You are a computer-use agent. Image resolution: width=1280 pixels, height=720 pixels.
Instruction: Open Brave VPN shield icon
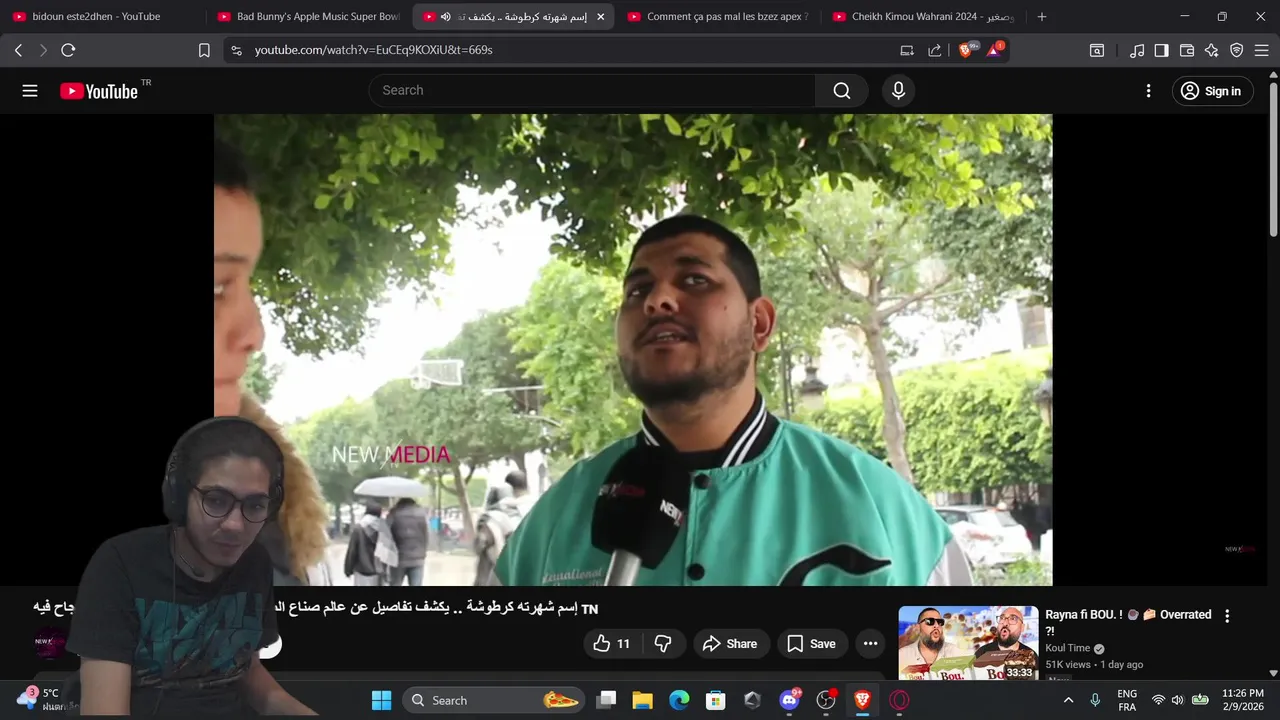[1237, 50]
